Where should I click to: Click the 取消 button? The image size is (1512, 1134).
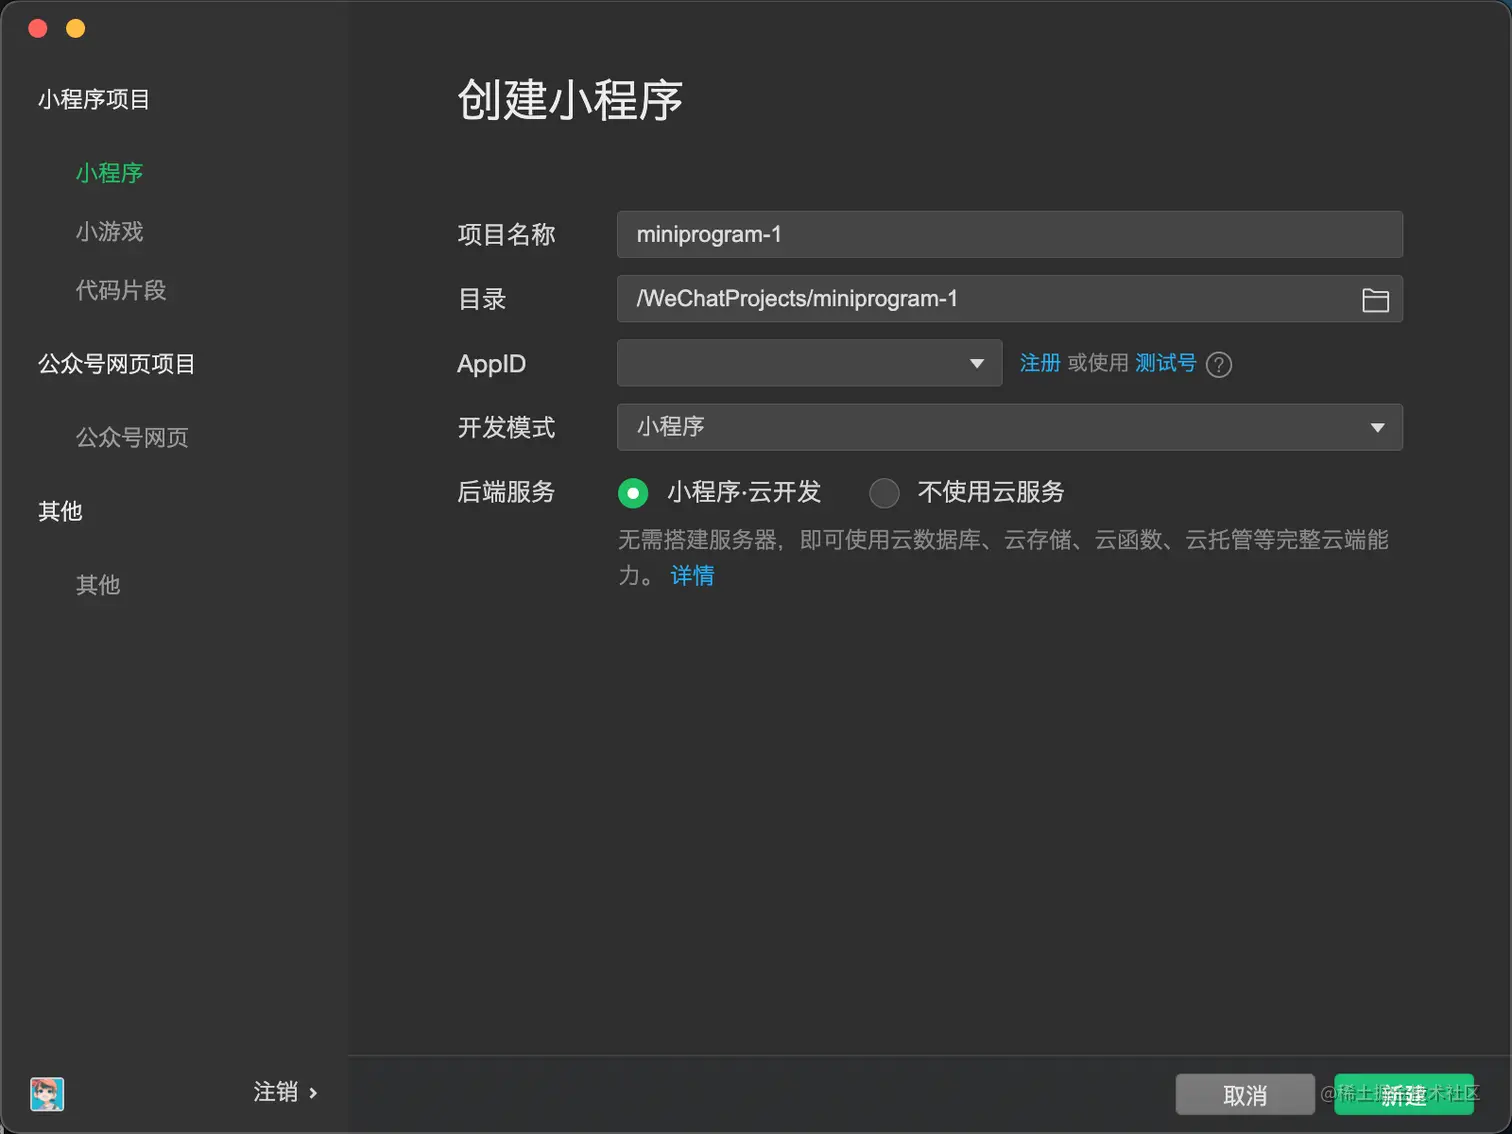[1245, 1095]
